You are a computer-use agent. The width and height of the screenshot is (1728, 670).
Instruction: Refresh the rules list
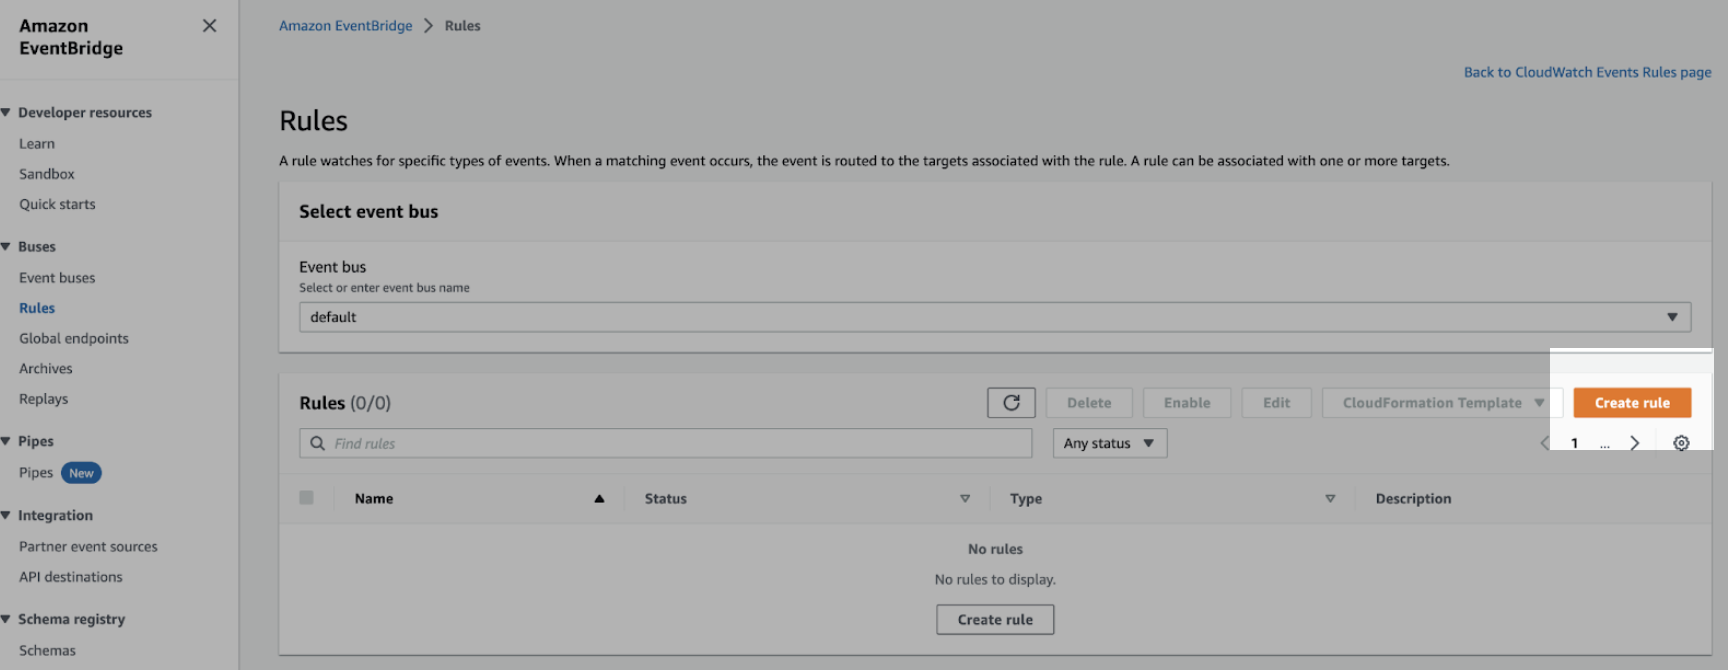coord(1011,403)
